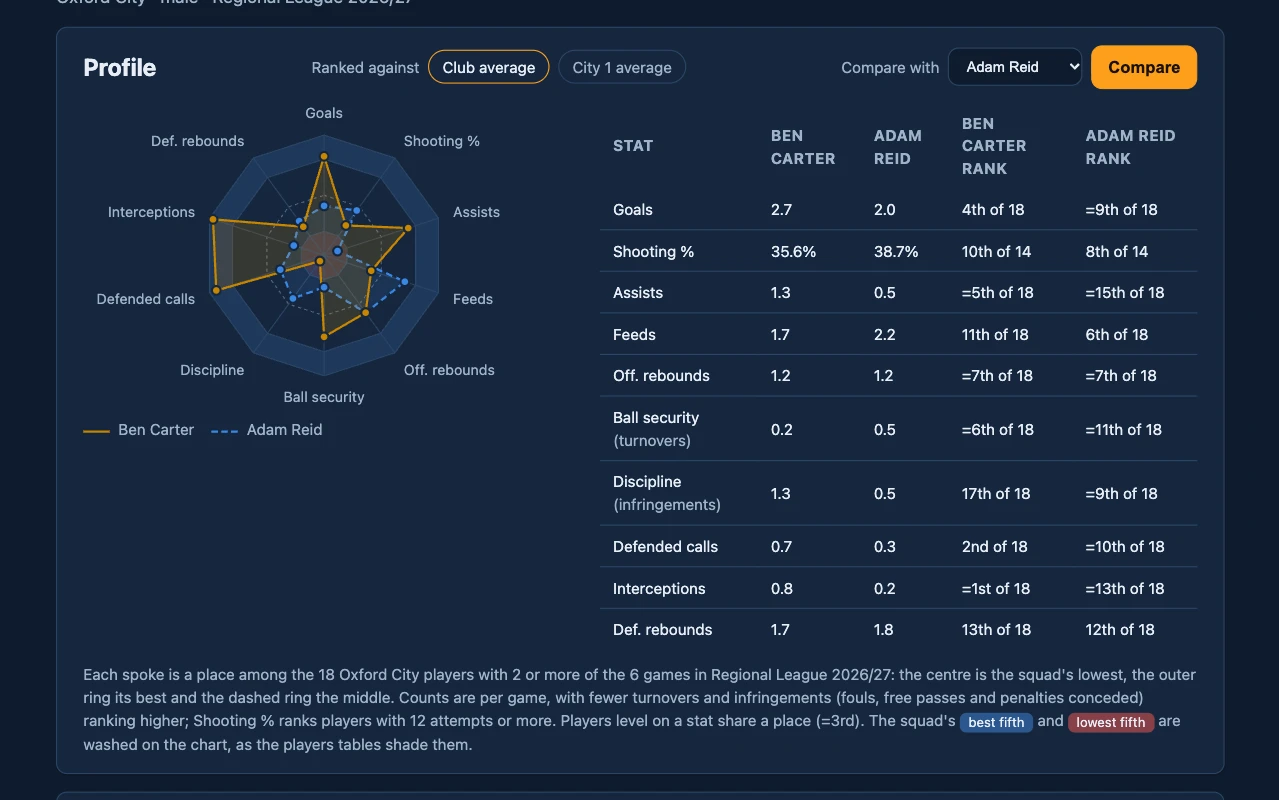
Task: Click the Assists row in stats table
Action: pos(898,293)
